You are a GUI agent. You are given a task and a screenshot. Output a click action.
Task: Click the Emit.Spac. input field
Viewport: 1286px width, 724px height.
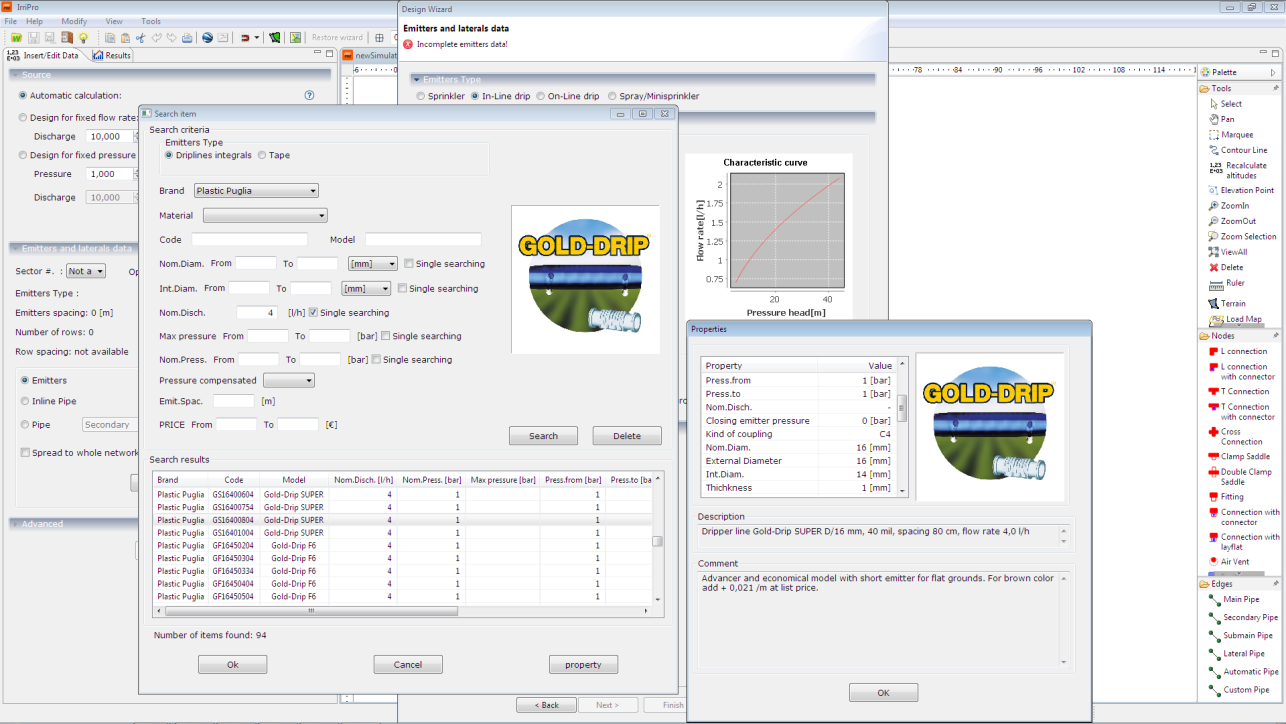pos(234,401)
